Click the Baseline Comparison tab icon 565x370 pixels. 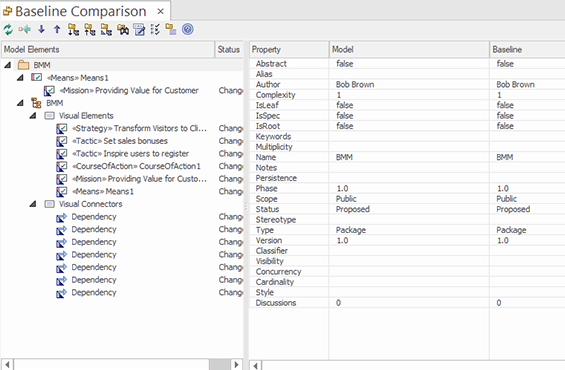click(7, 12)
